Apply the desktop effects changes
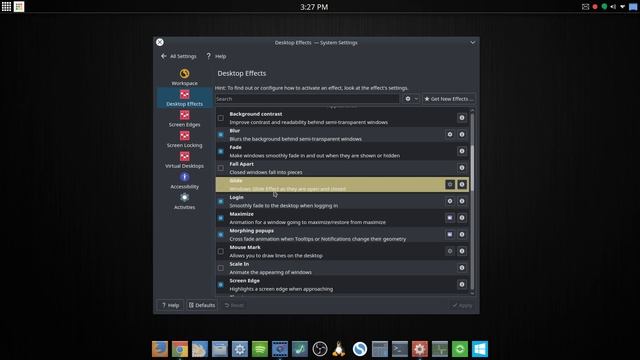Image resolution: width=640 pixels, height=360 pixels. [462, 305]
